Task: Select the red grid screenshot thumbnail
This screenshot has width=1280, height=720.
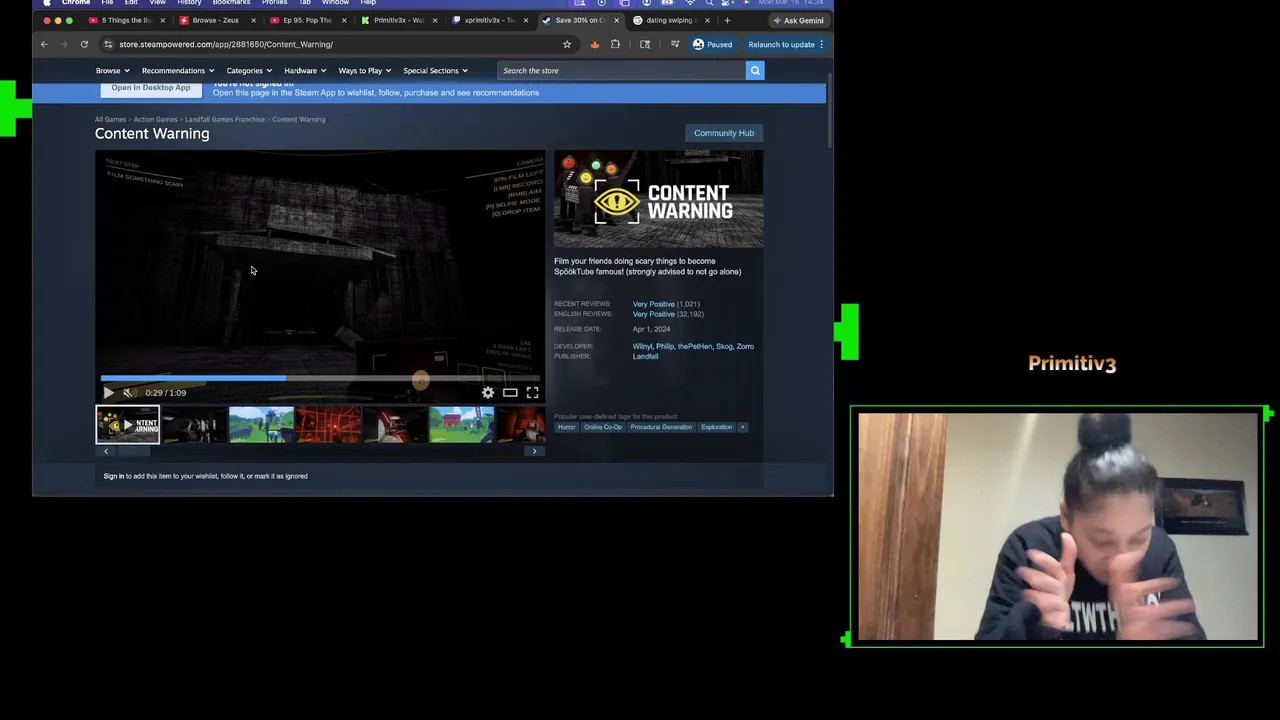Action: point(328,424)
